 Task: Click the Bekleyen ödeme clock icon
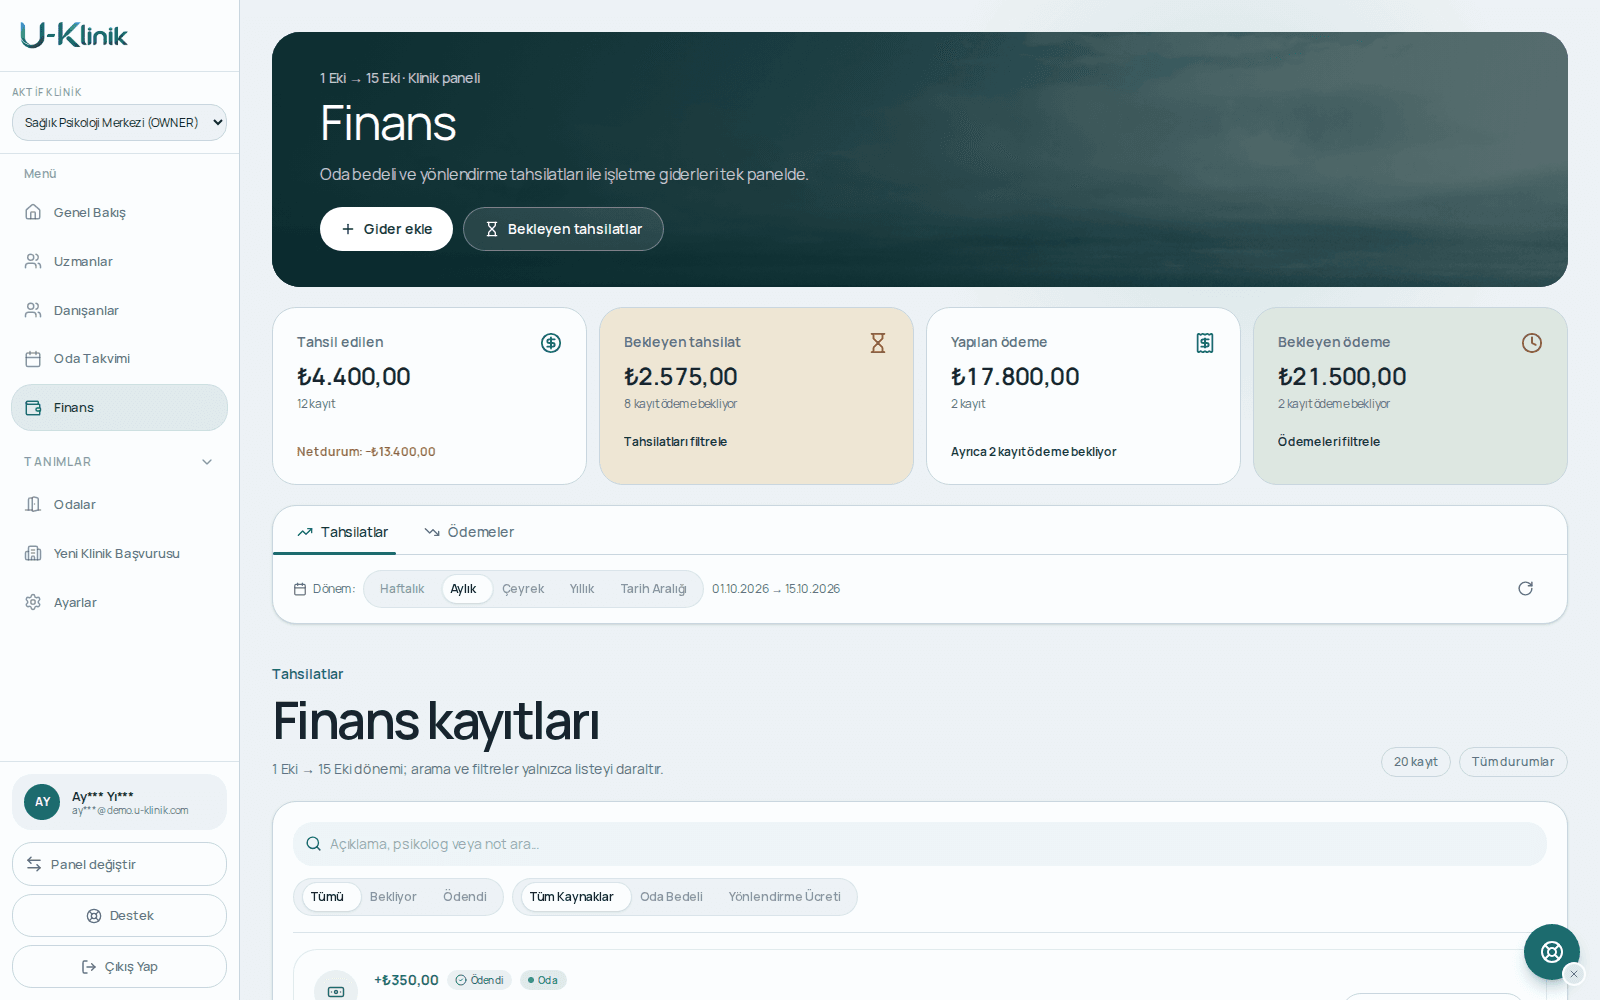[1532, 343]
